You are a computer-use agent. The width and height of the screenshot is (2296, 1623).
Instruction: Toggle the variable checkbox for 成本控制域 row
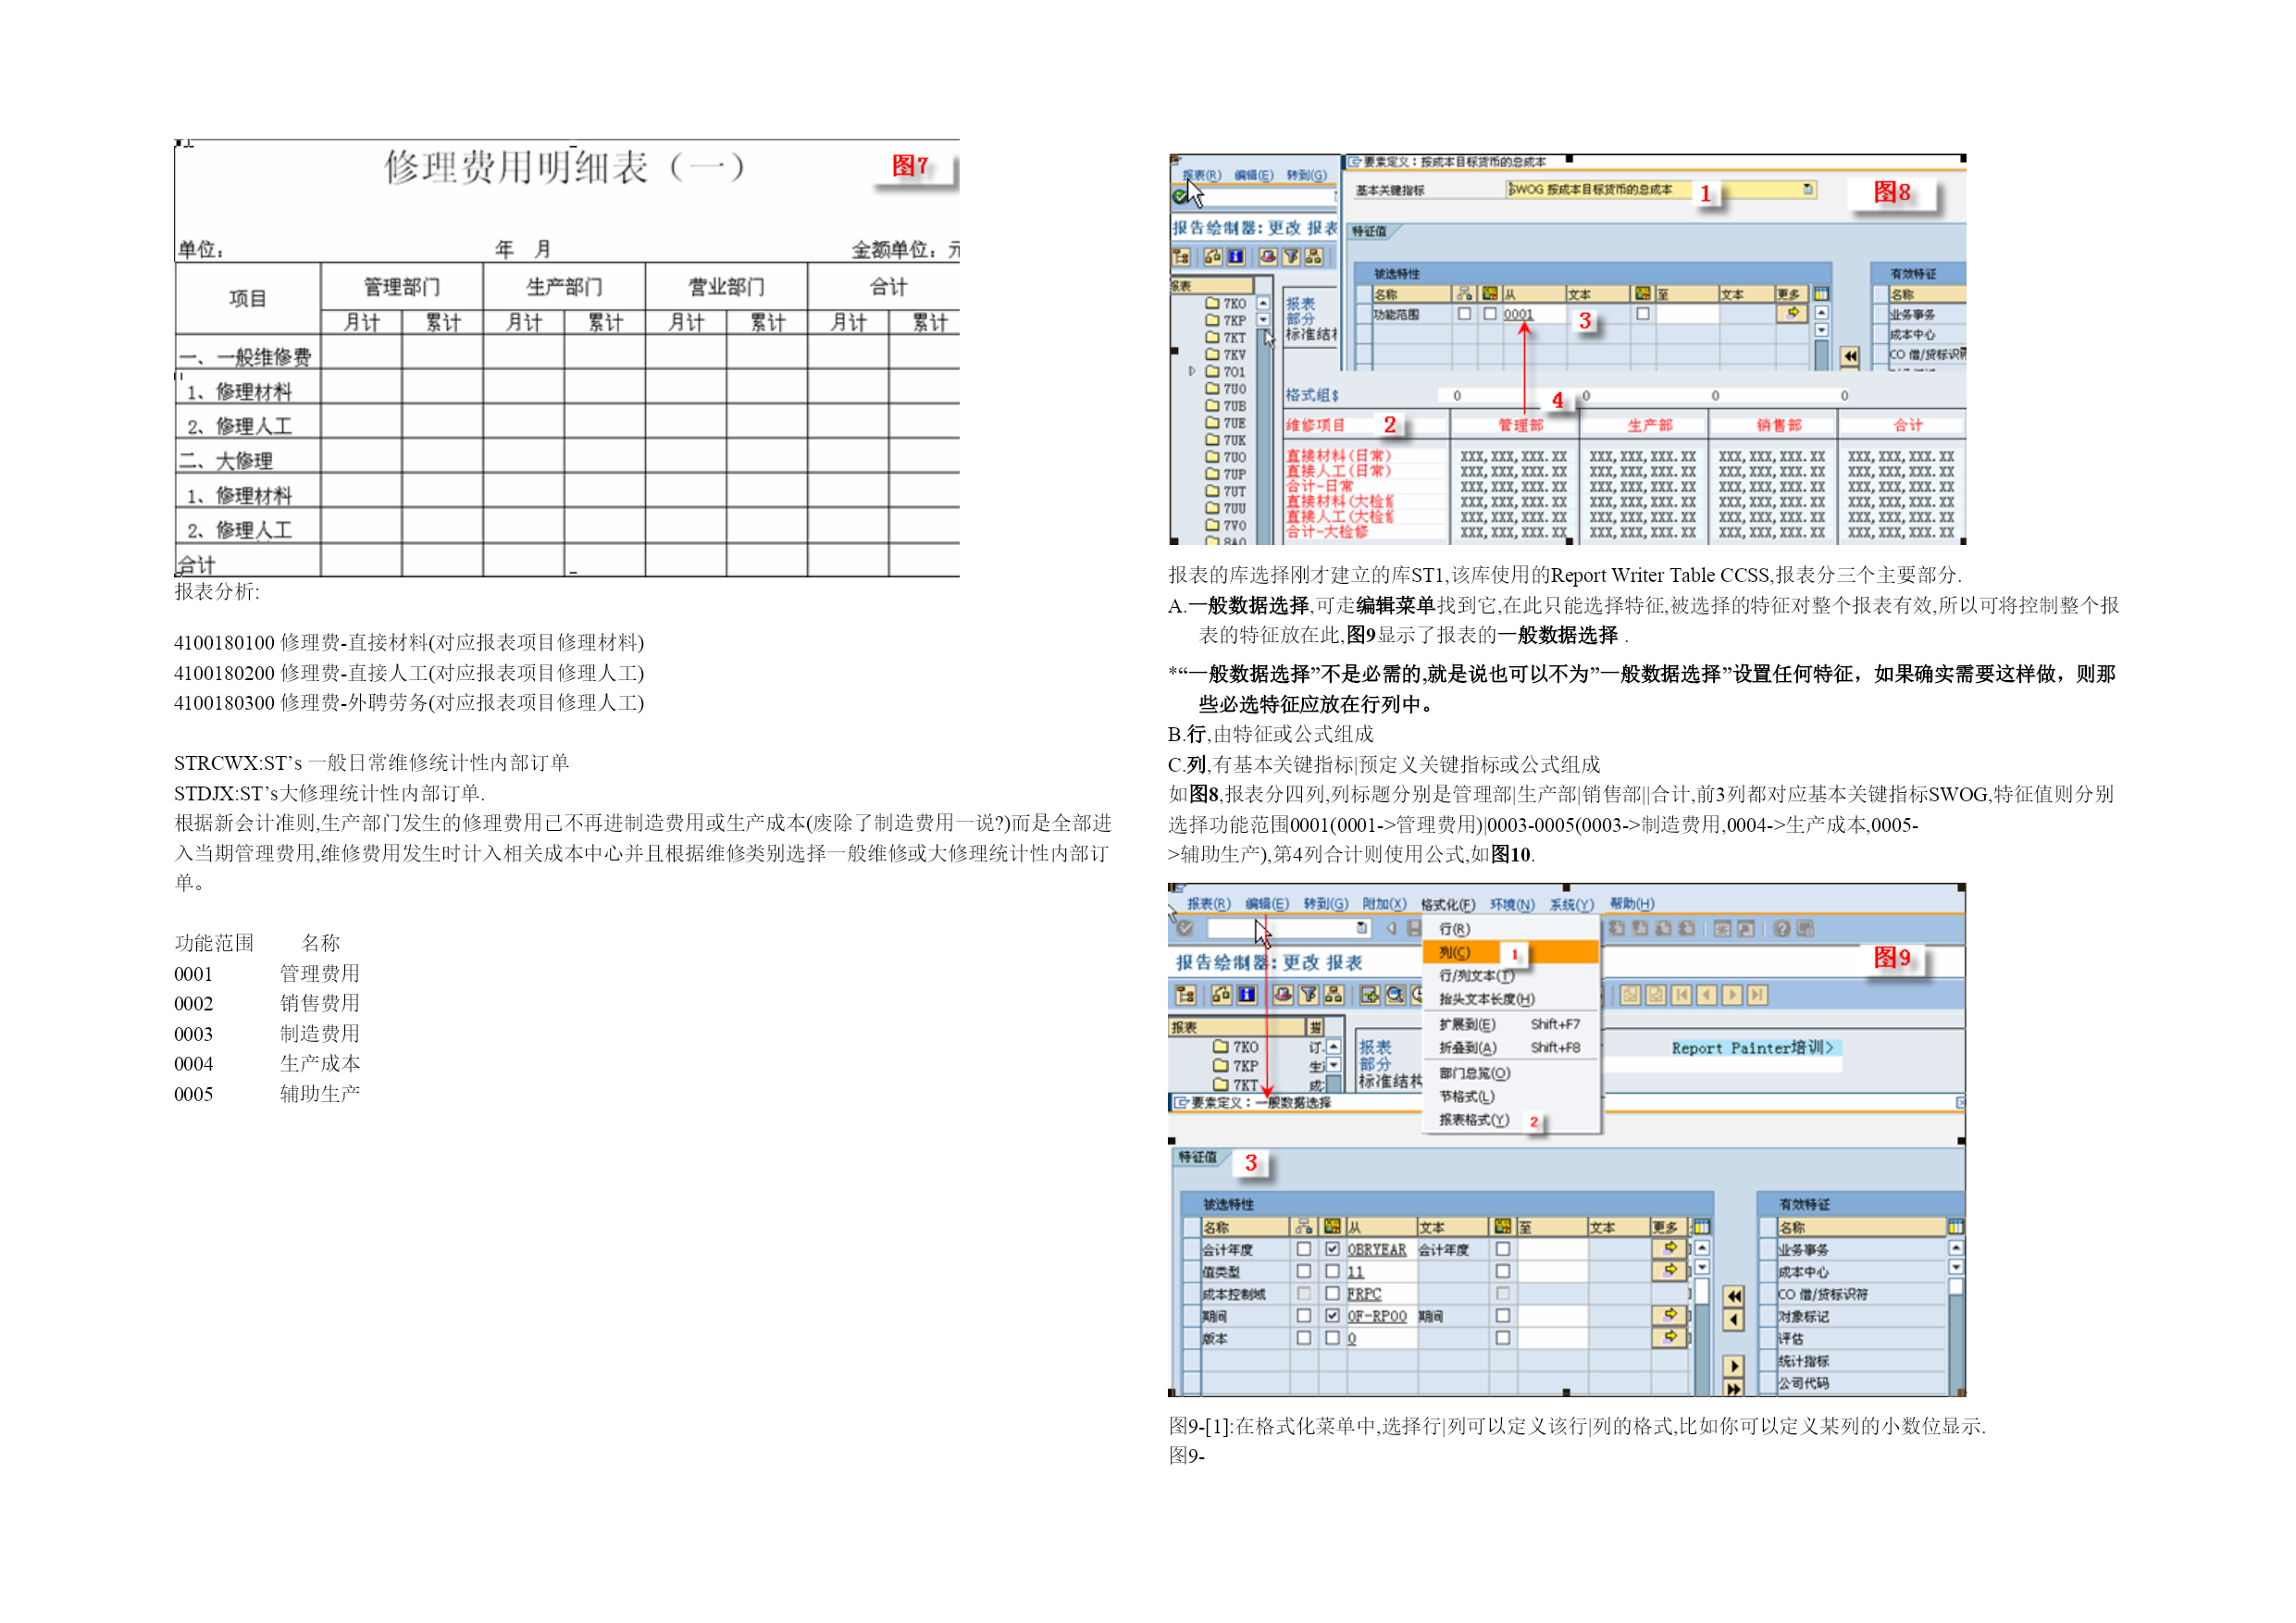[x=1332, y=1294]
